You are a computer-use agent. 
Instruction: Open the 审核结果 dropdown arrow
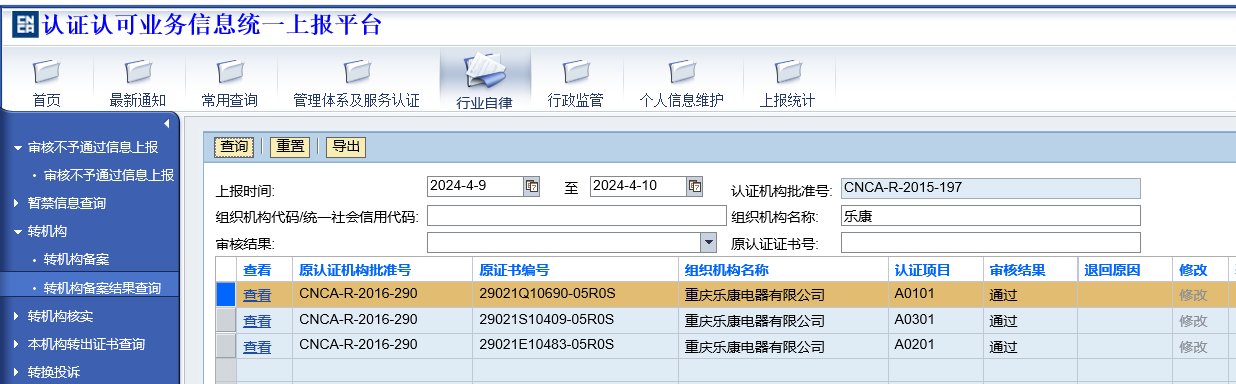709,242
